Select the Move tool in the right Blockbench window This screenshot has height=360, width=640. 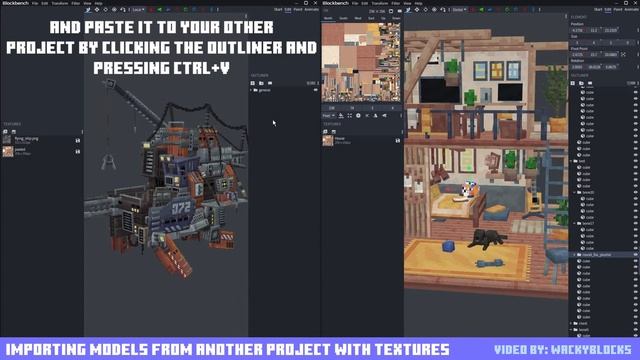pos(408,9)
